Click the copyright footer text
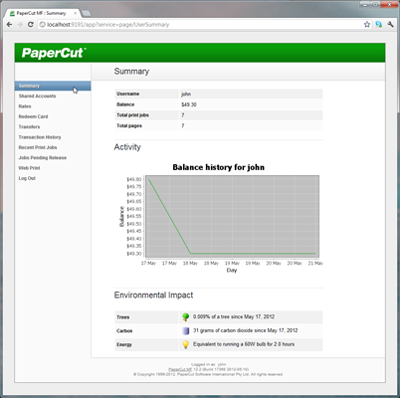The height and width of the screenshot is (398, 400). pos(208,374)
